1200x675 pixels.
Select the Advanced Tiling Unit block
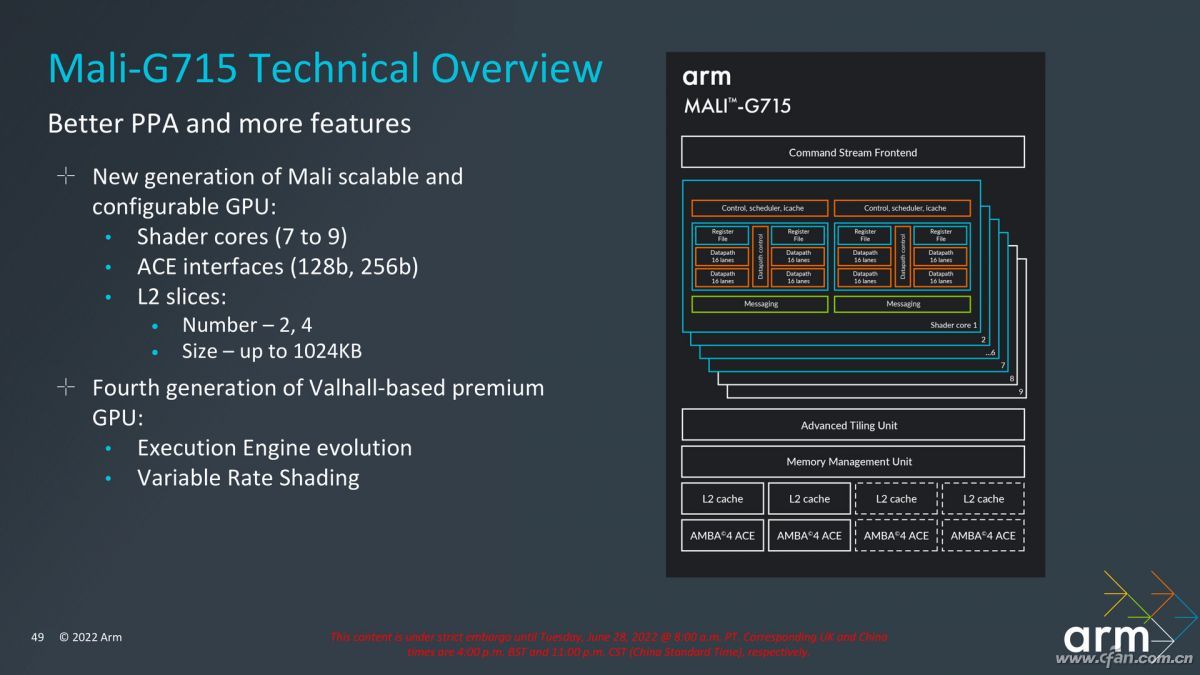tap(852, 425)
